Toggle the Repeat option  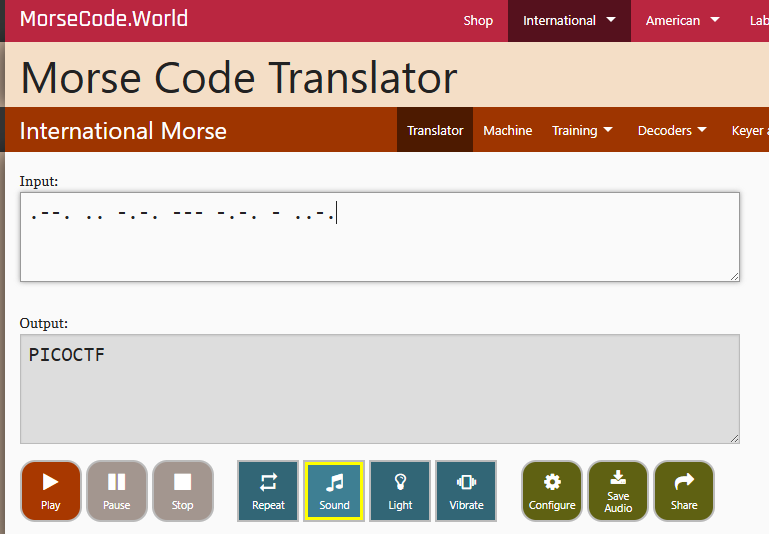268,491
